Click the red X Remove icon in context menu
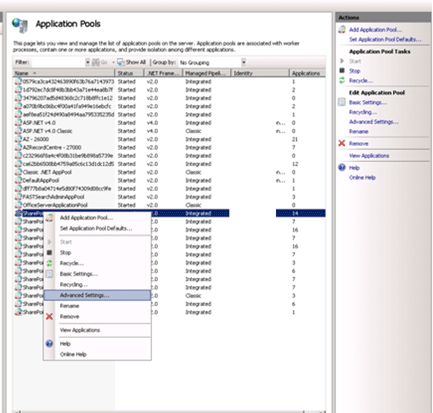 pyautogui.click(x=49, y=316)
